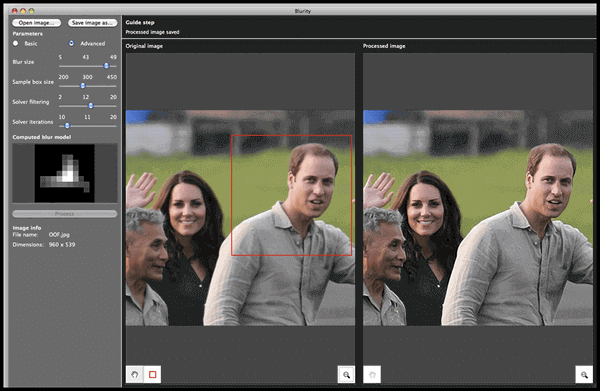This screenshot has height=391, width=600.
Task: Click the 'Guide step' heading
Action: click(140, 23)
